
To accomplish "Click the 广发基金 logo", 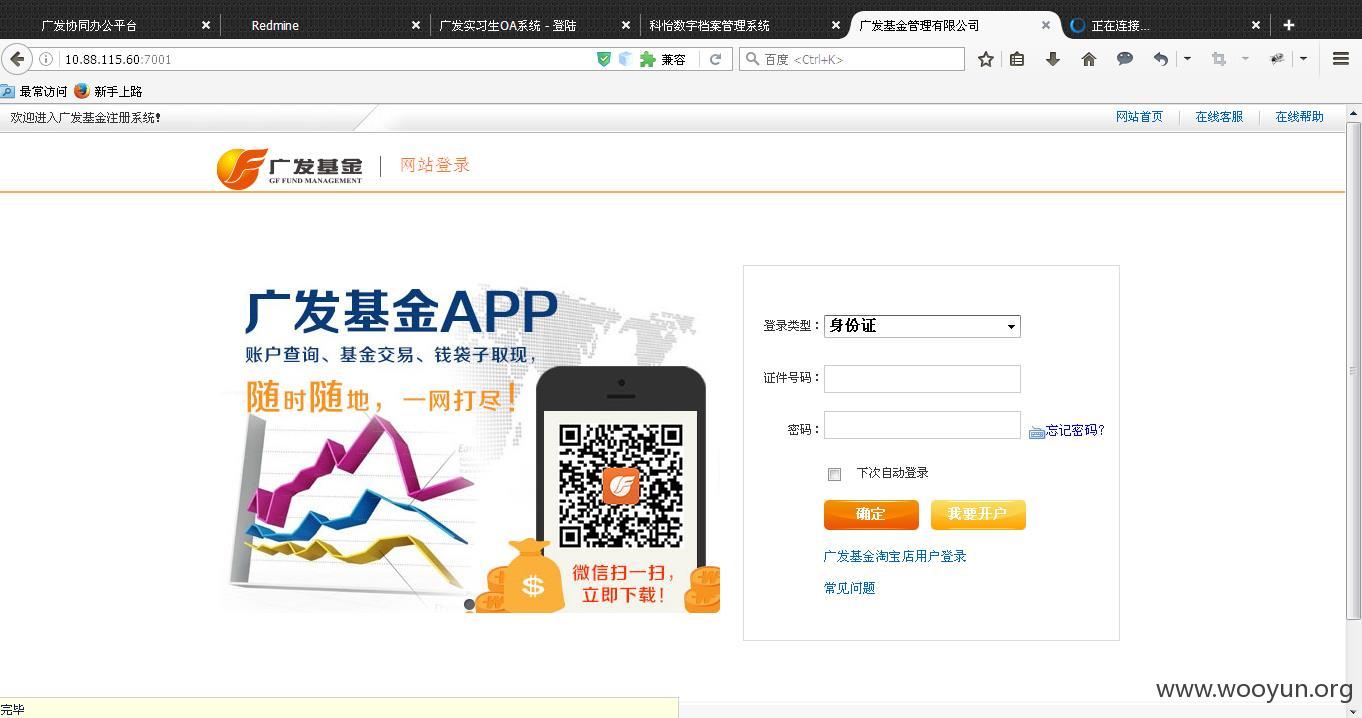I will point(290,168).
